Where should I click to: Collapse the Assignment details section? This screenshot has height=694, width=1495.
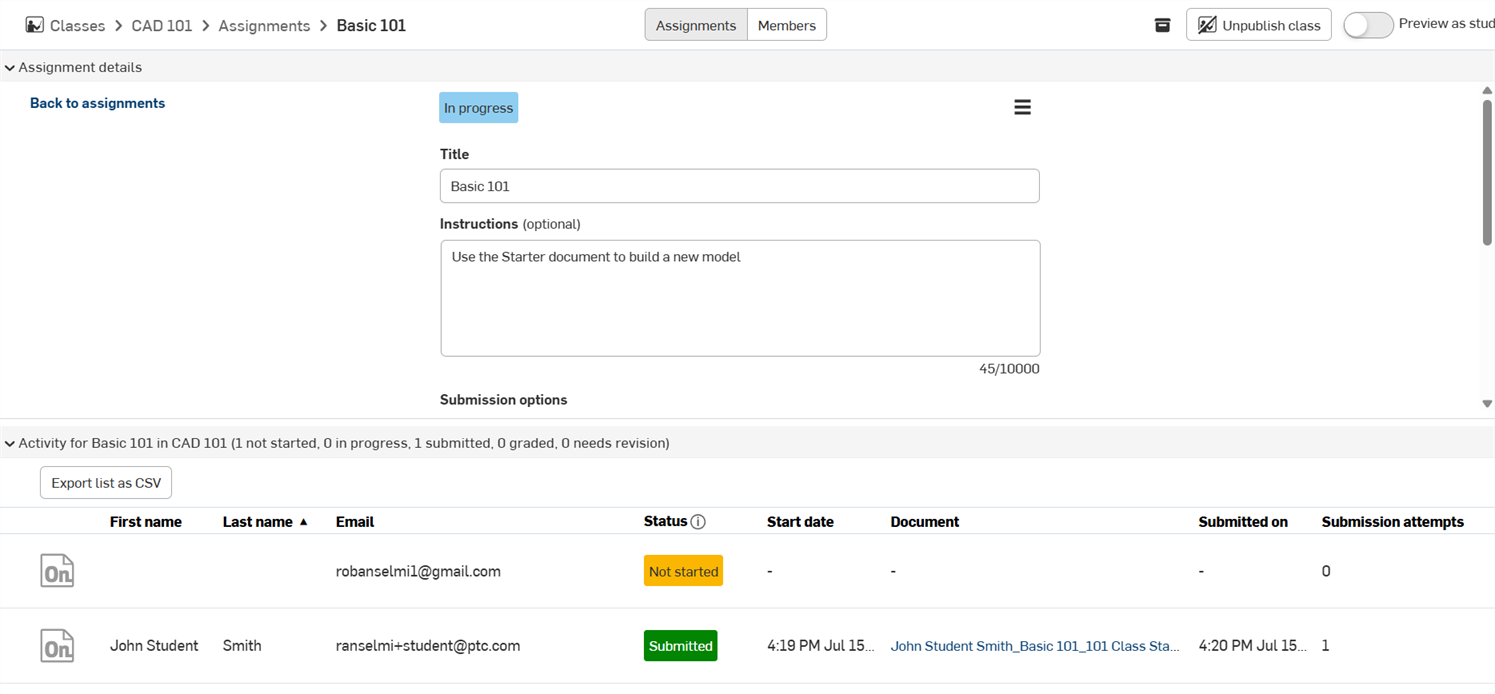pos(9,67)
